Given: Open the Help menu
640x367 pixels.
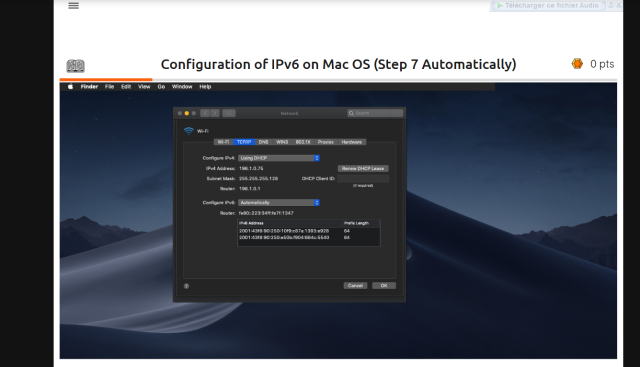Looking at the screenshot, I should tap(205, 87).
